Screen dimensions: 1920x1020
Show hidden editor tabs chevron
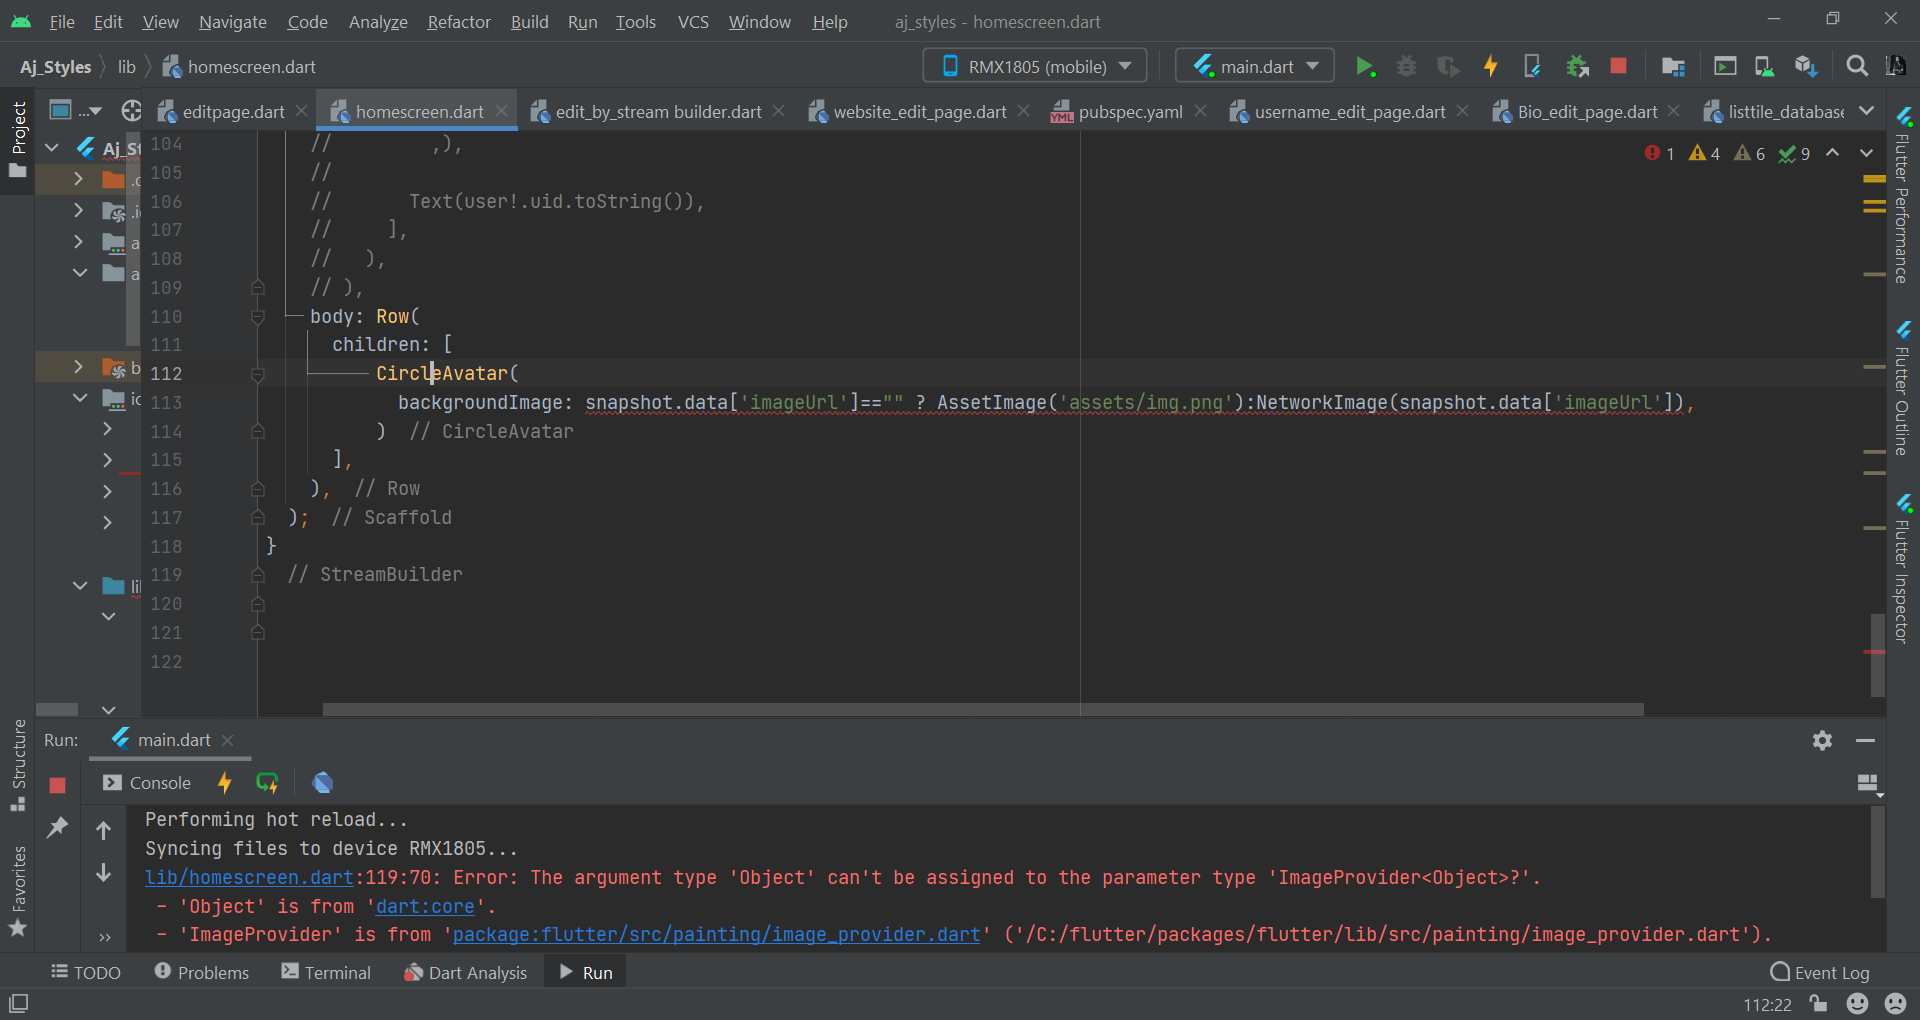point(1866,111)
